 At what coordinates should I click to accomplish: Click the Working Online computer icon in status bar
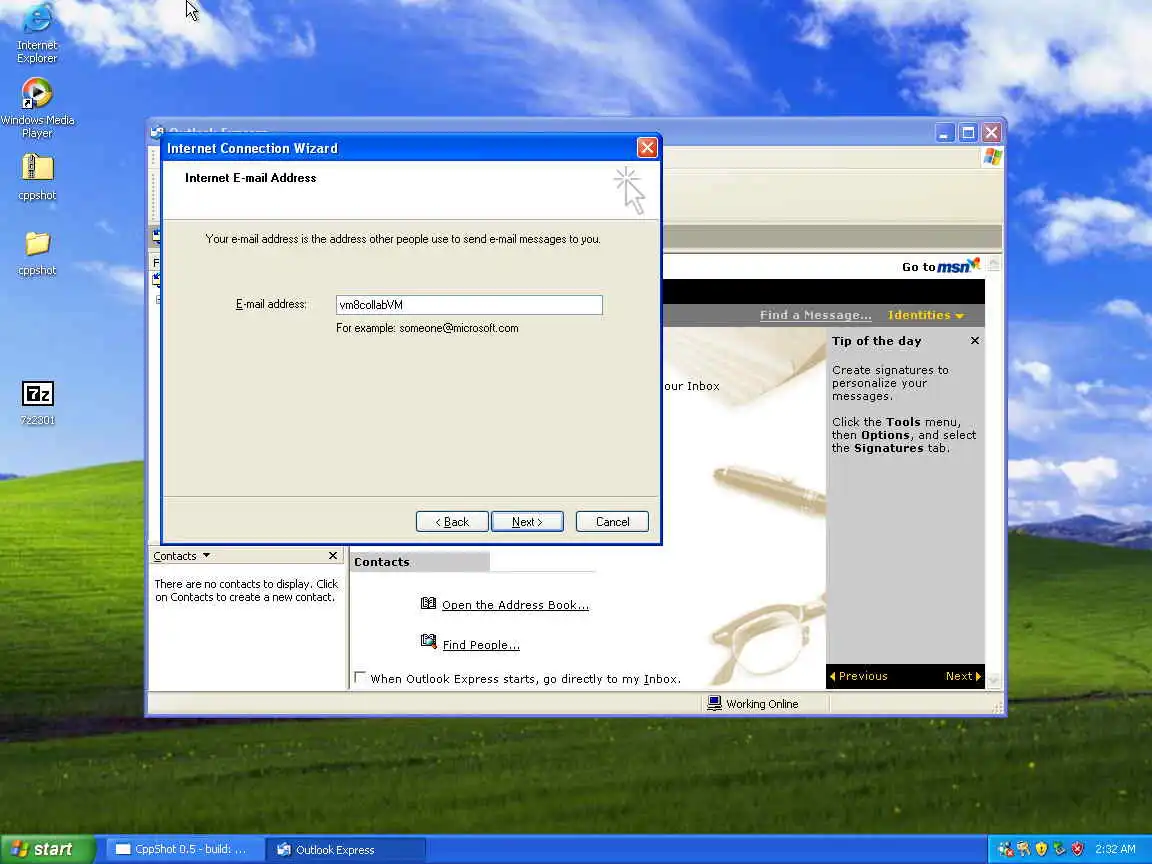(x=713, y=703)
